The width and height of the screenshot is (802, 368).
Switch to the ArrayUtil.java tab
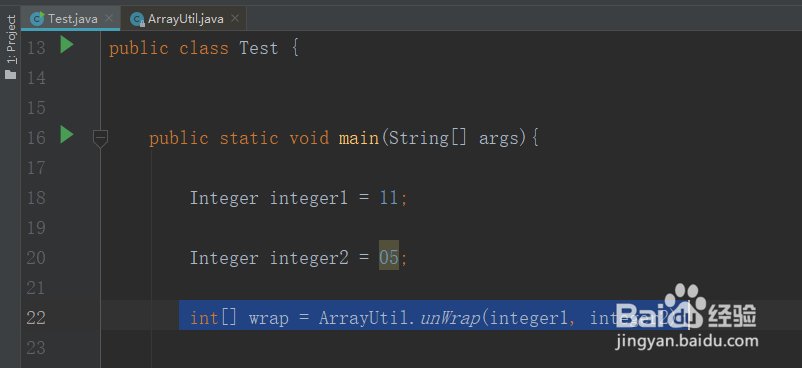(x=186, y=19)
